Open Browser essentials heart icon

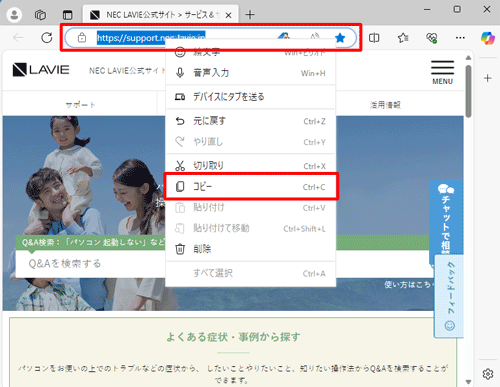(x=432, y=38)
